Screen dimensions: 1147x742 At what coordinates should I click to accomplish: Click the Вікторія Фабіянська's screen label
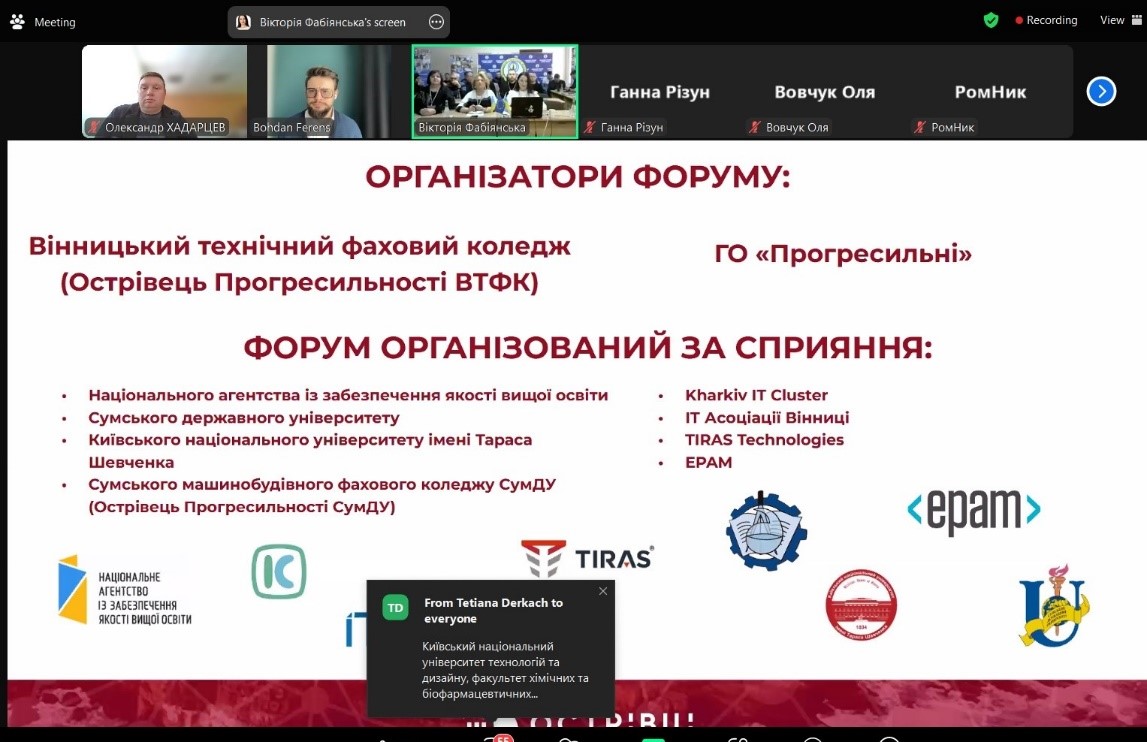tap(332, 22)
